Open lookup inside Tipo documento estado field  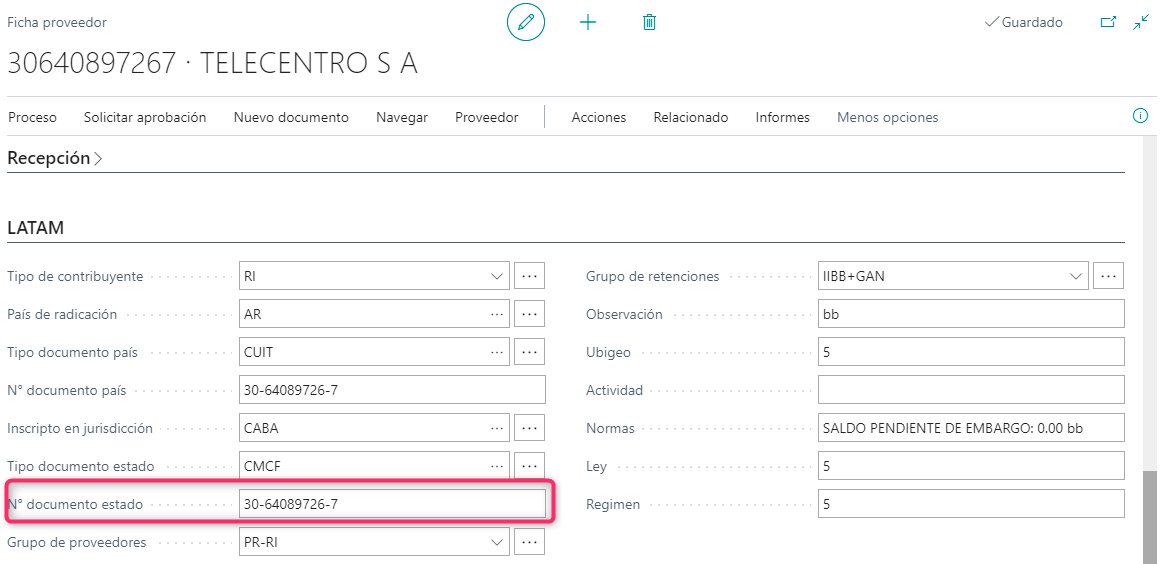497,466
